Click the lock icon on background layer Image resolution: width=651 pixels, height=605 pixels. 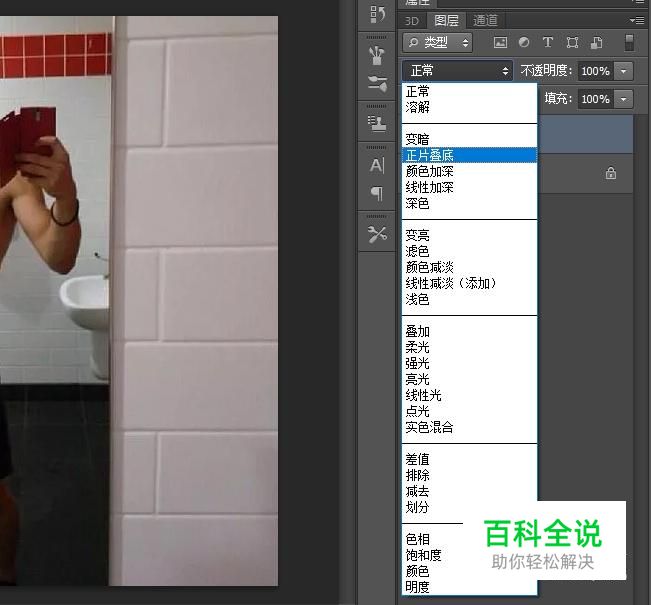click(x=611, y=173)
